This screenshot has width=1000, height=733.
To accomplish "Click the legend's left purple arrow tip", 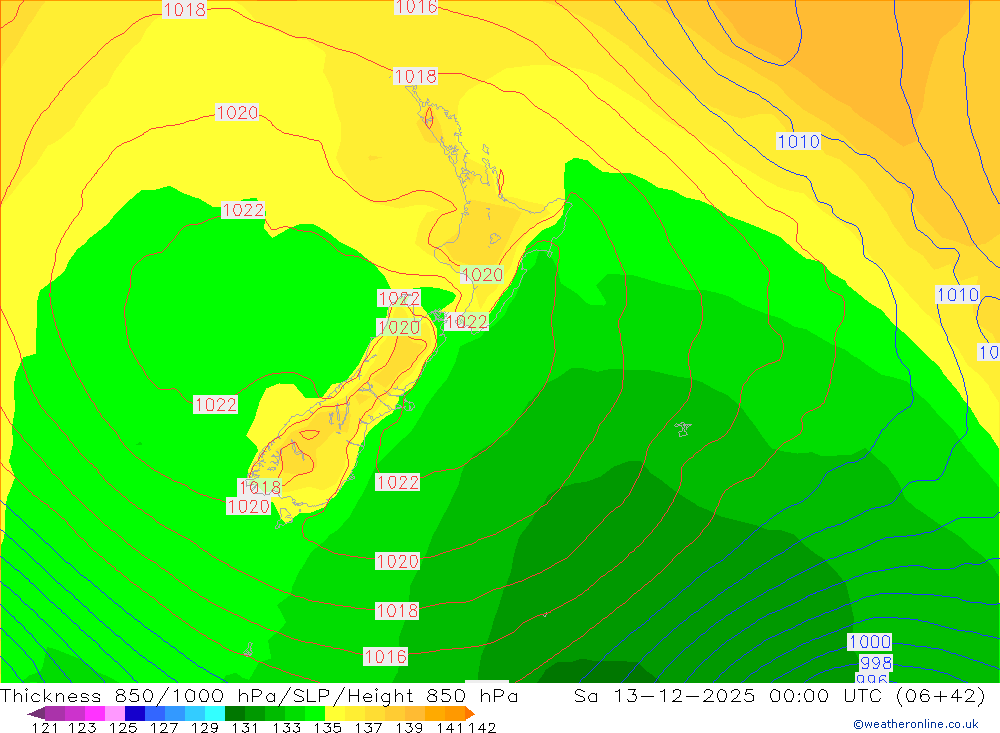I will tap(36, 713).
